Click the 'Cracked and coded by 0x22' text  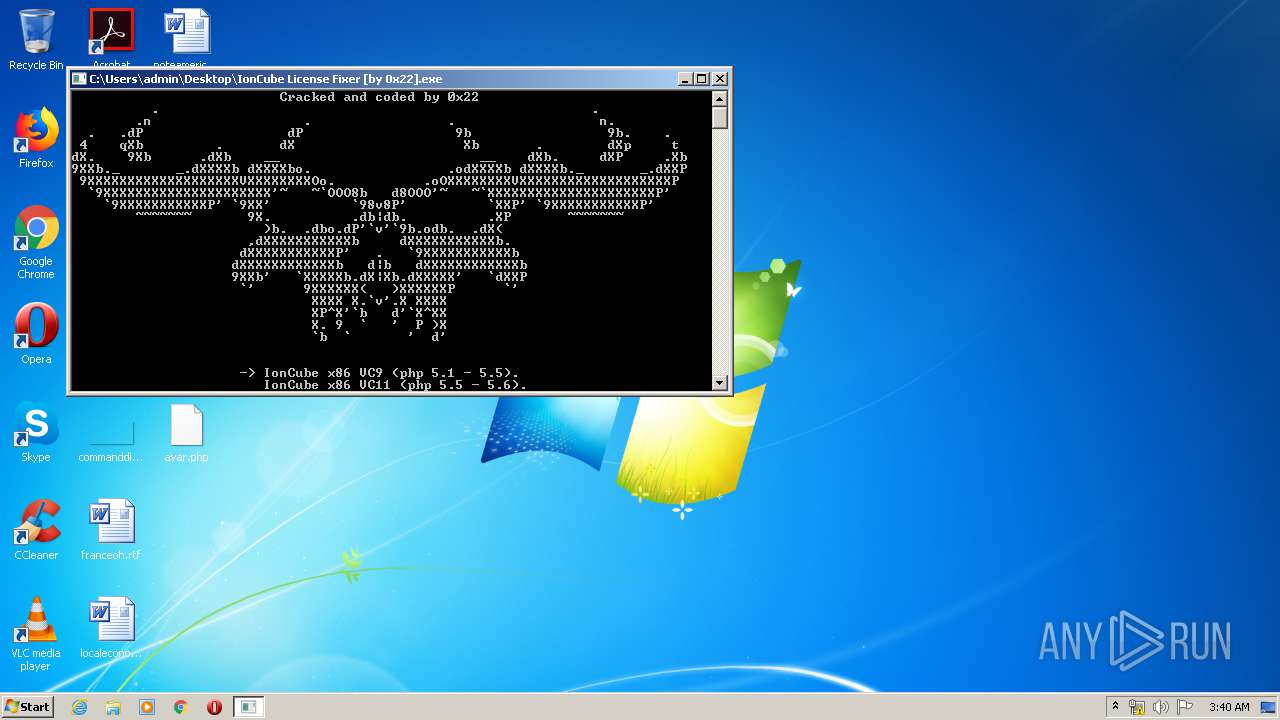[x=379, y=97]
